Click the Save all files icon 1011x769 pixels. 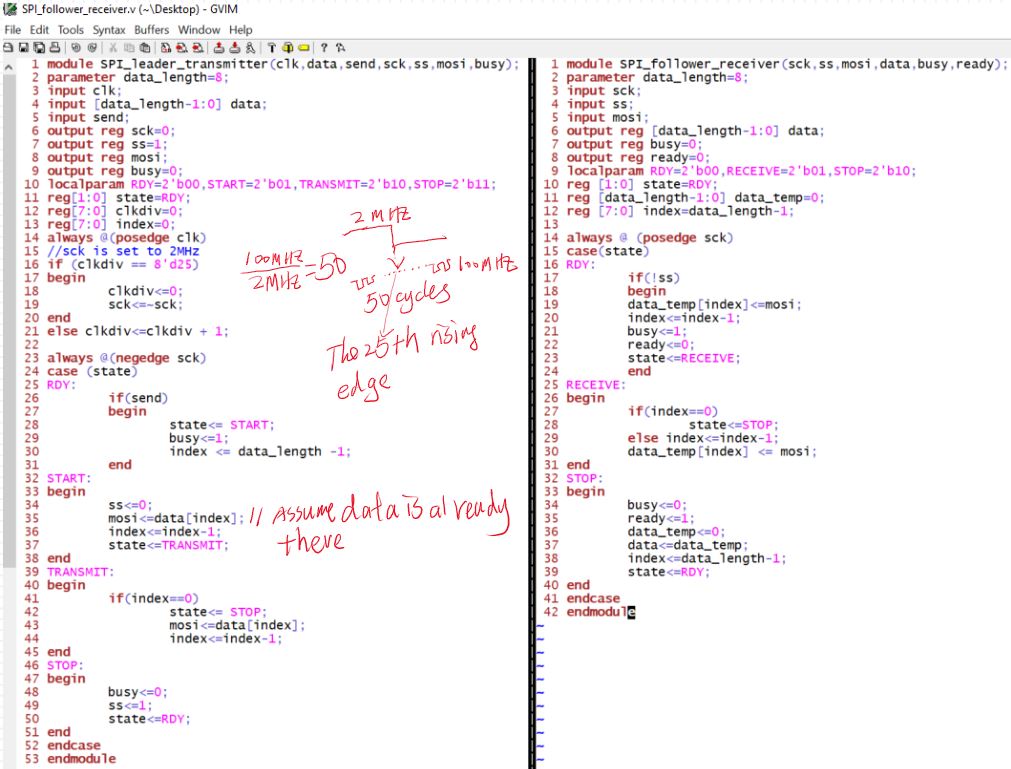[39, 48]
